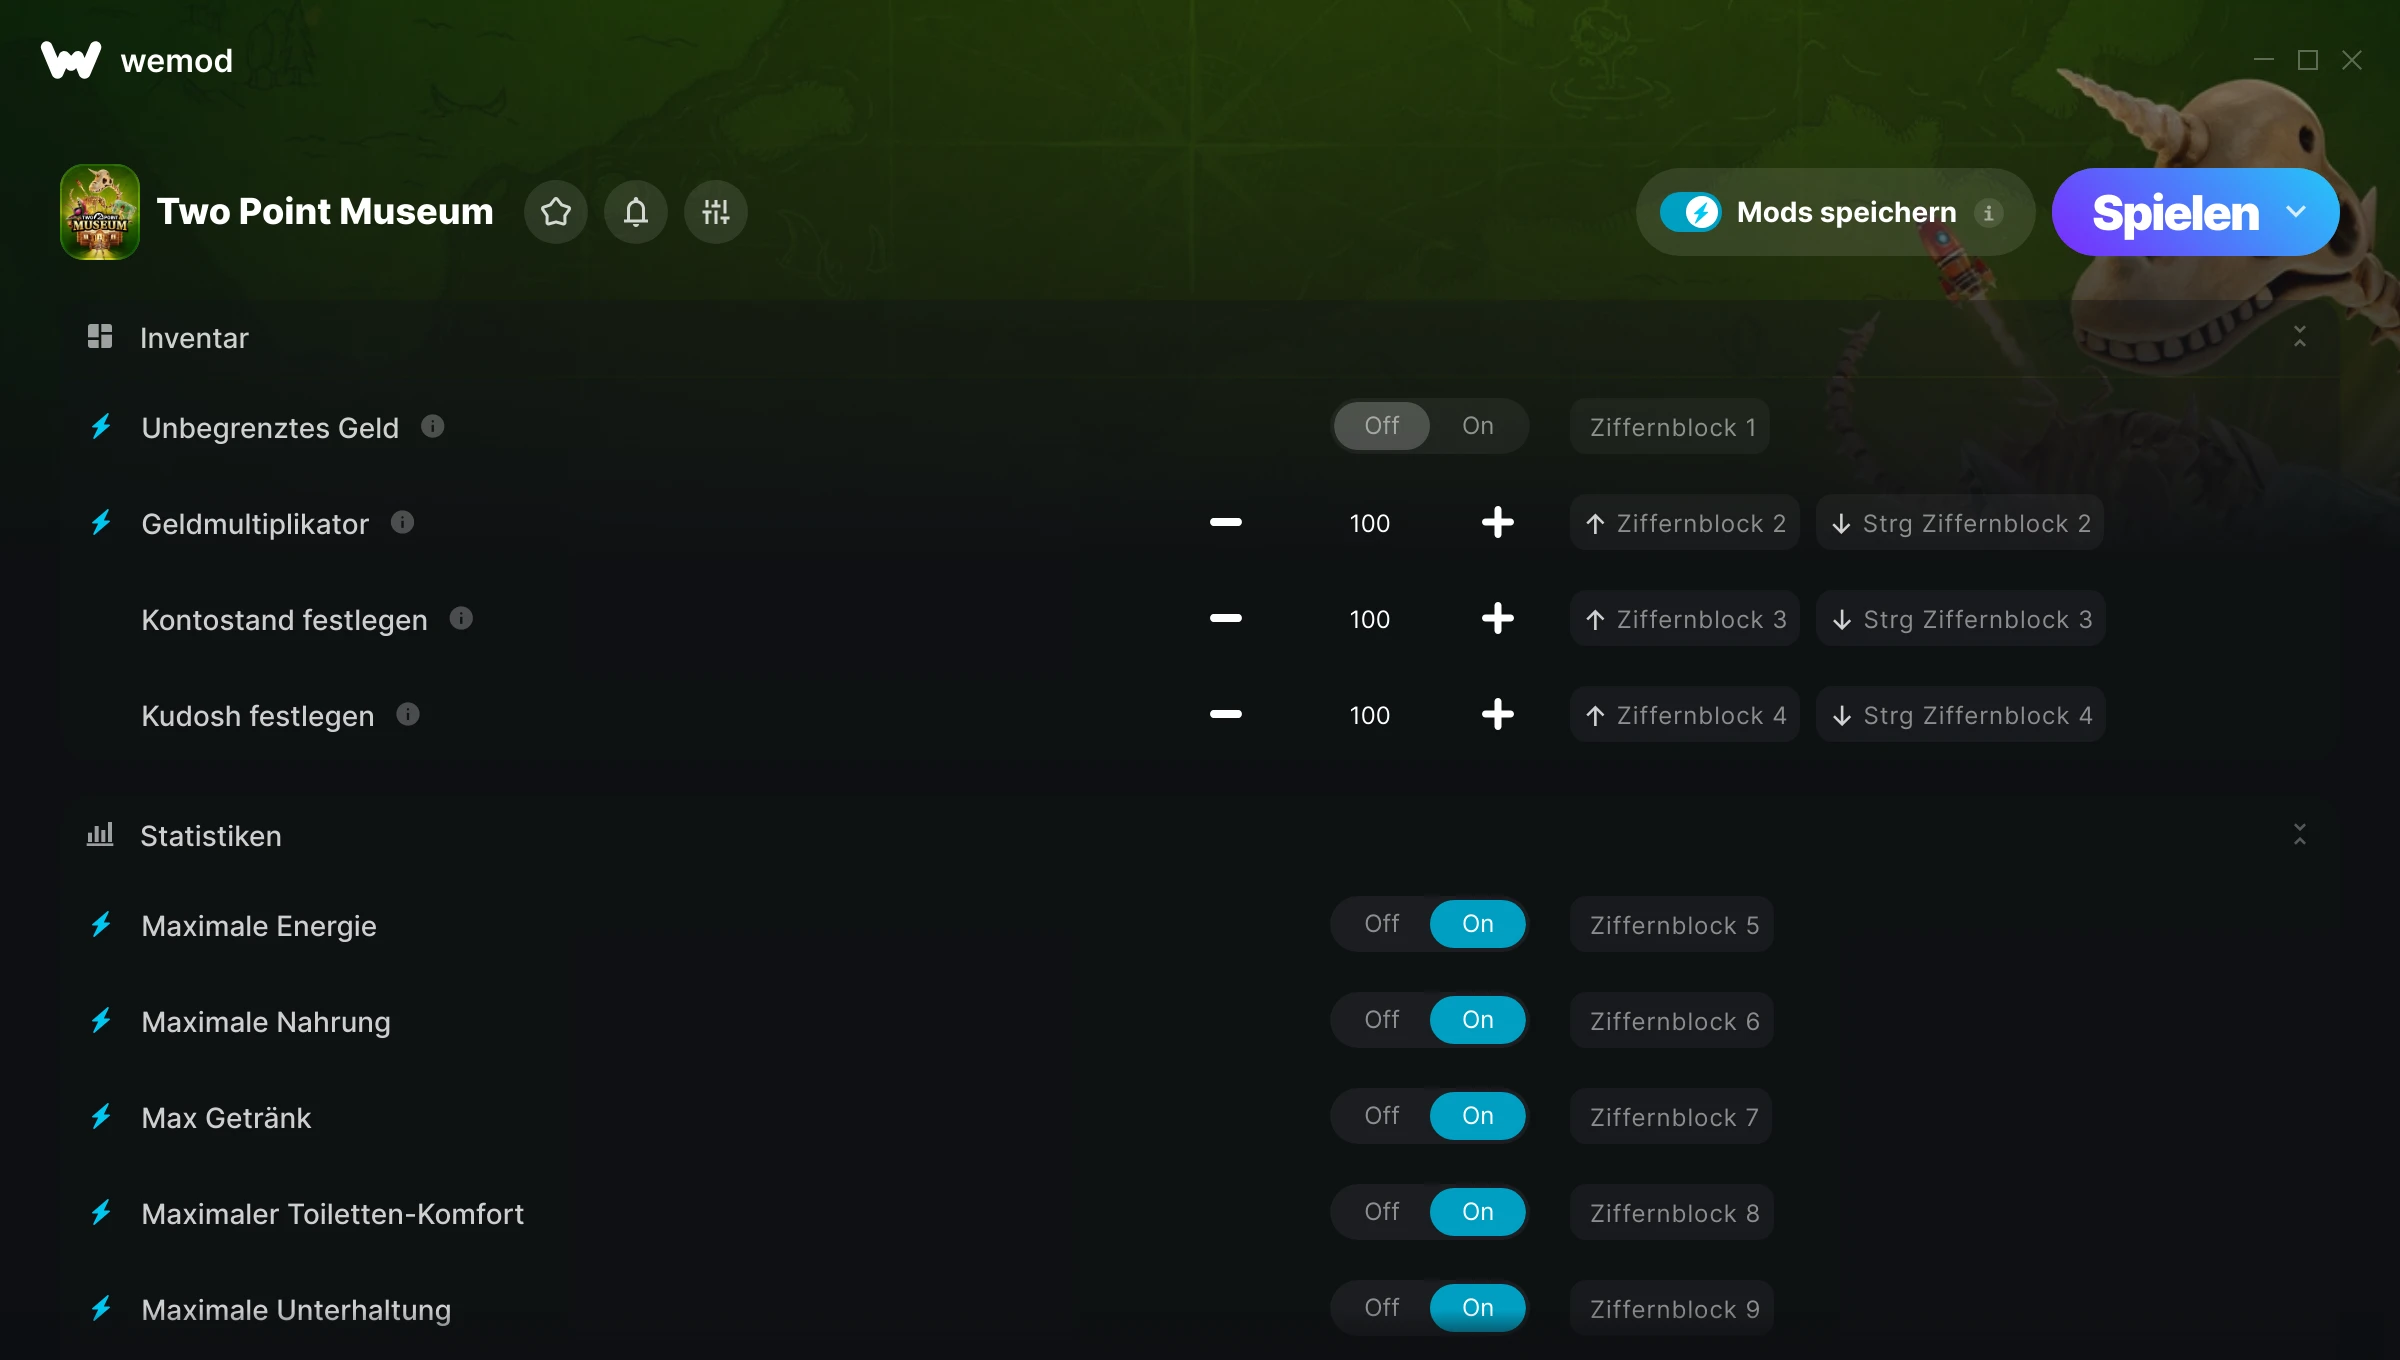Click info icon on Mods speichern
The height and width of the screenshot is (1360, 2400).
pyautogui.click(x=1988, y=213)
